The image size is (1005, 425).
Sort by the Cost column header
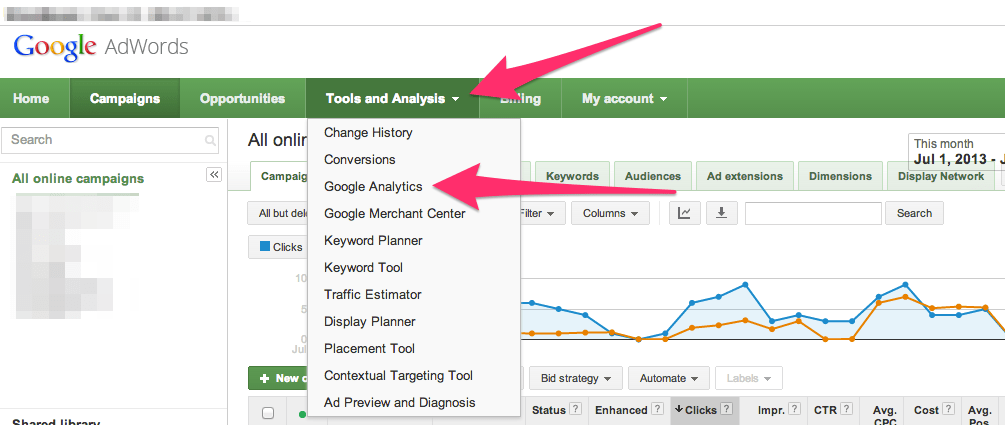pos(927,410)
